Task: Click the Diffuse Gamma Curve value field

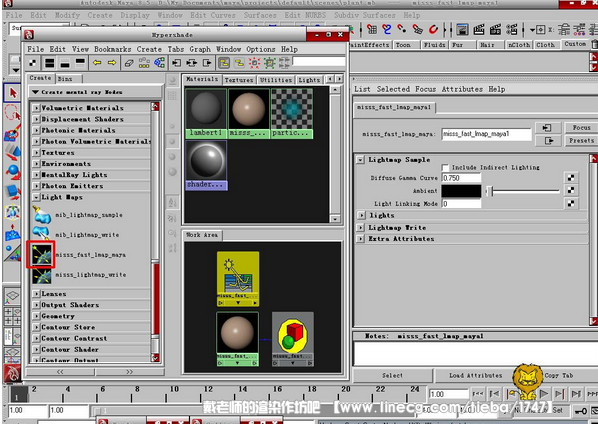Action: click(461, 178)
